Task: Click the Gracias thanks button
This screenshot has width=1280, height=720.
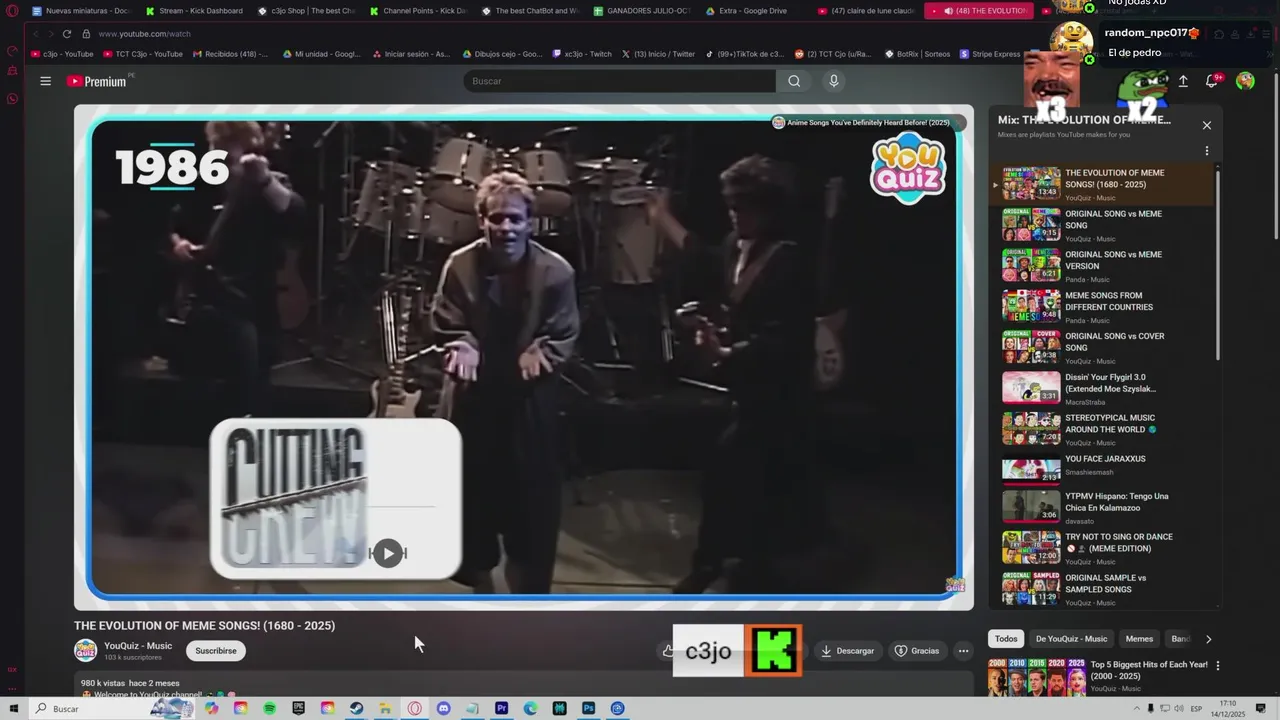Action: pos(917,651)
